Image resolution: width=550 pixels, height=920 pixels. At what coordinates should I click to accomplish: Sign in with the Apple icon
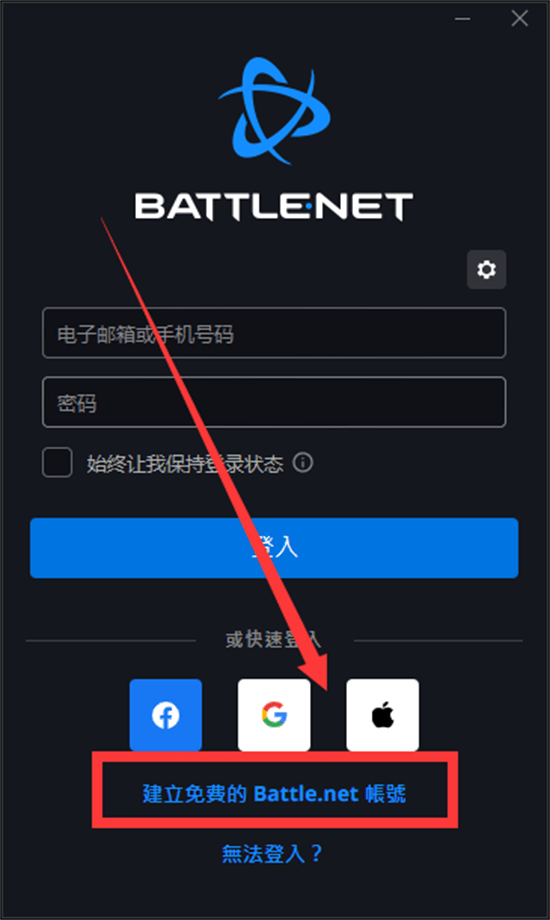(383, 715)
